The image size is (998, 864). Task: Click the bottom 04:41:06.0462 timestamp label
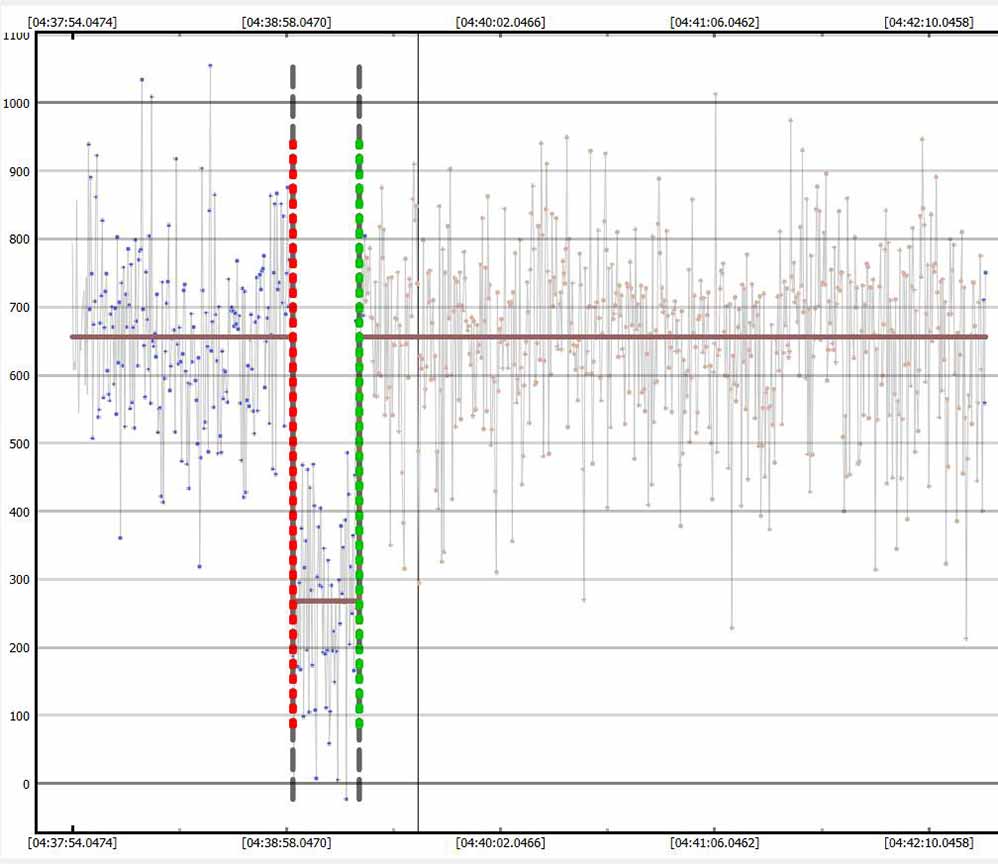(715, 843)
